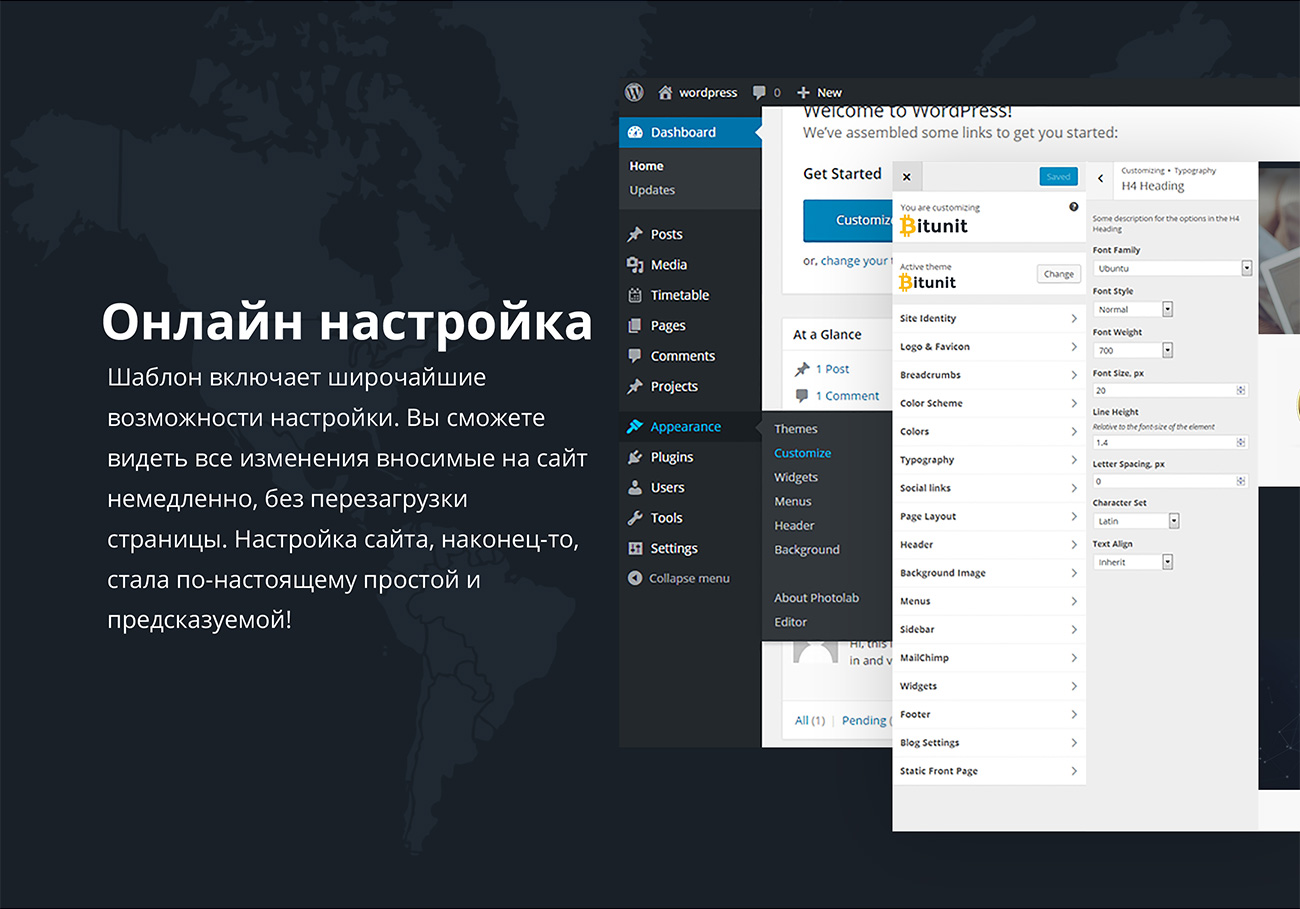Click the Appearance paintbrush icon
Viewport: 1300px width, 909px height.
click(x=634, y=427)
